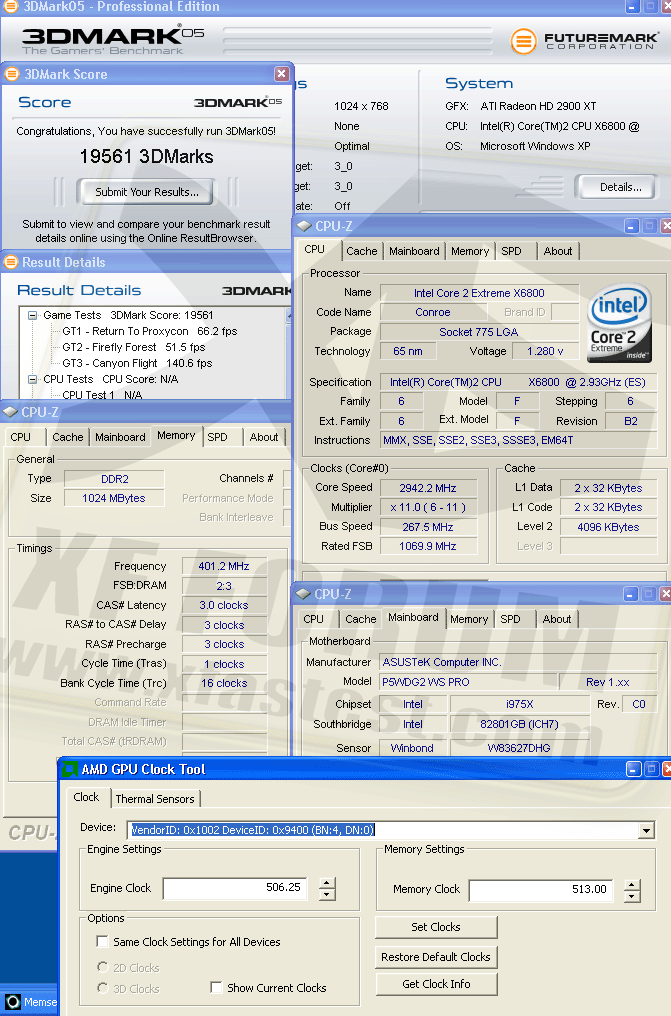
Task: Click the Engine Clock value field
Action: [x=234, y=888]
